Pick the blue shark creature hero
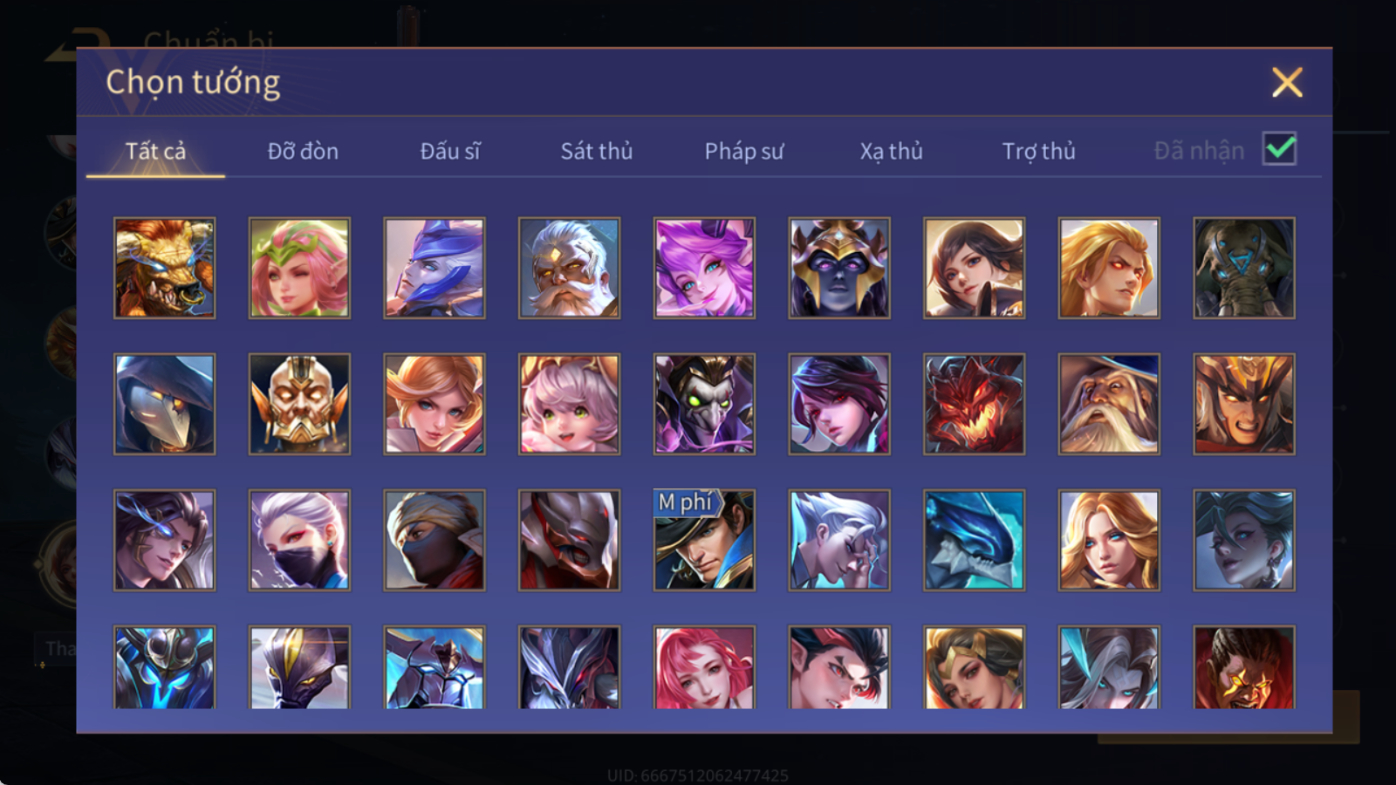The width and height of the screenshot is (1396, 785). pyautogui.click(x=974, y=540)
